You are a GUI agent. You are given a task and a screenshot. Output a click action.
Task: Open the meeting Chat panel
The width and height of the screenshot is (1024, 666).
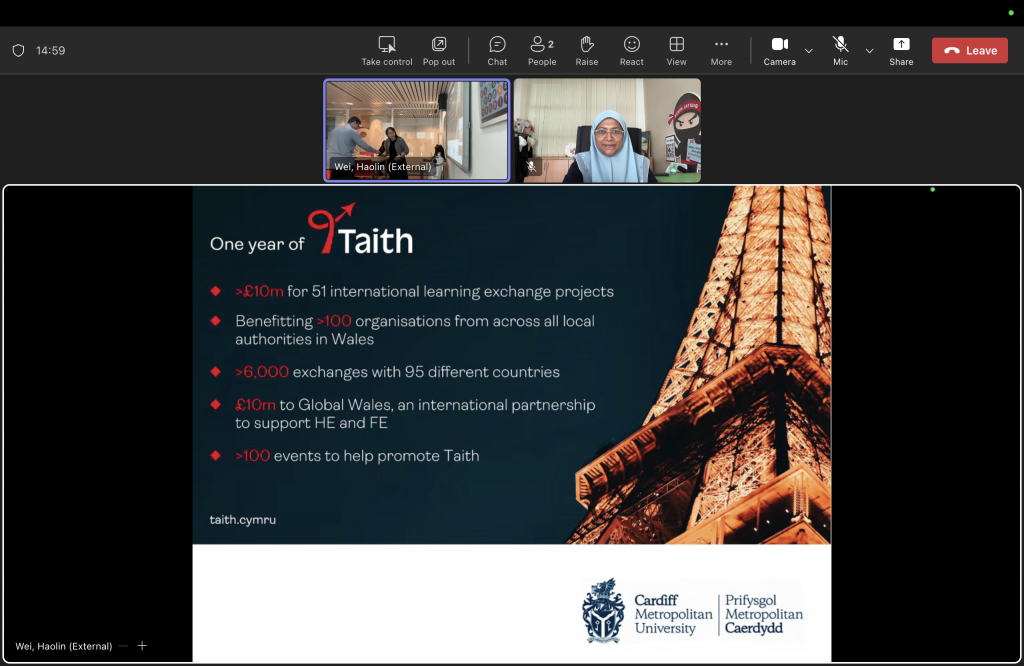point(497,51)
